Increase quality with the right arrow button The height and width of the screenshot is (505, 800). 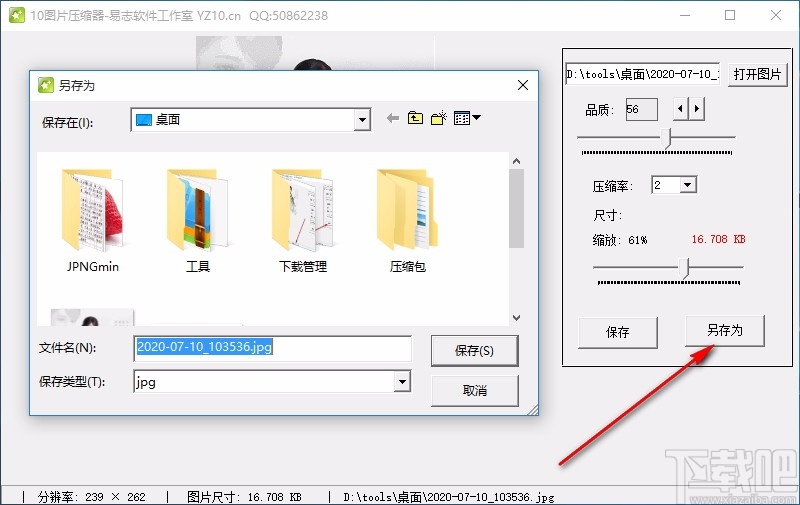point(696,109)
